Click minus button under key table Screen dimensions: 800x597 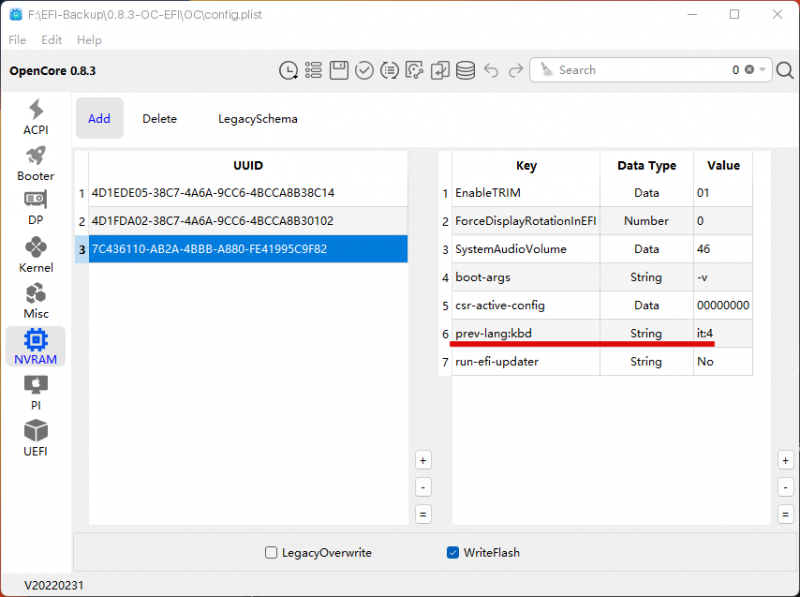pos(785,487)
